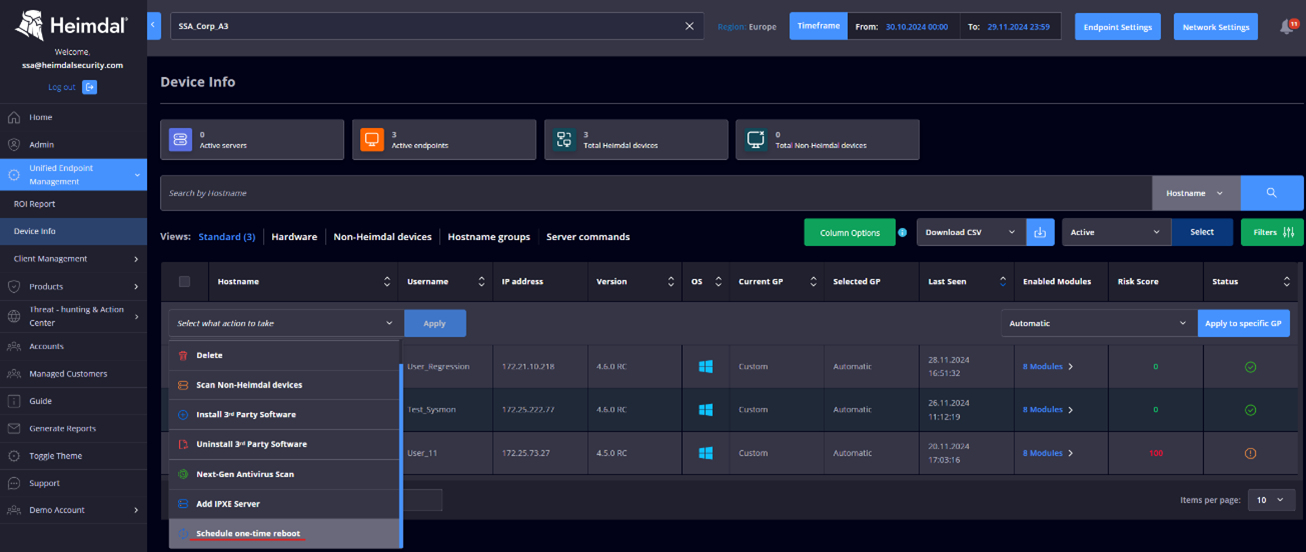
Task: Click Windows OS icon for Test_Sysmon row
Action: pos(705,410)
